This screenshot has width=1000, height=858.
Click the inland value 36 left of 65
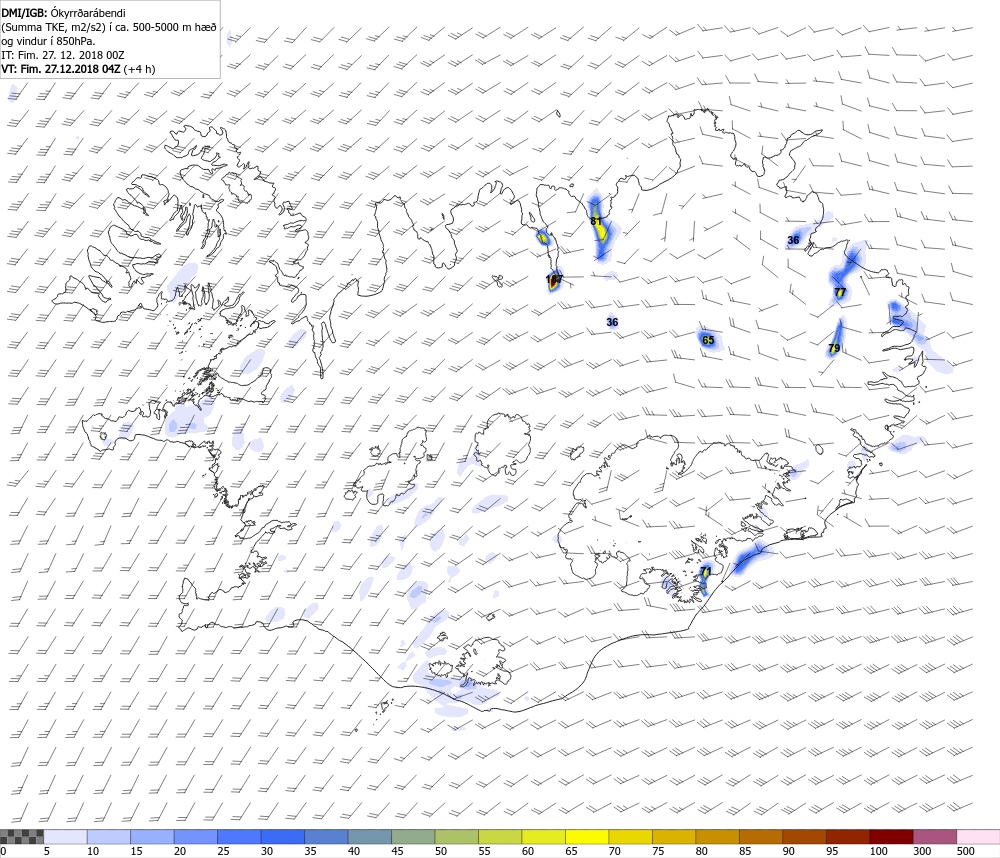tap(612, 322)
